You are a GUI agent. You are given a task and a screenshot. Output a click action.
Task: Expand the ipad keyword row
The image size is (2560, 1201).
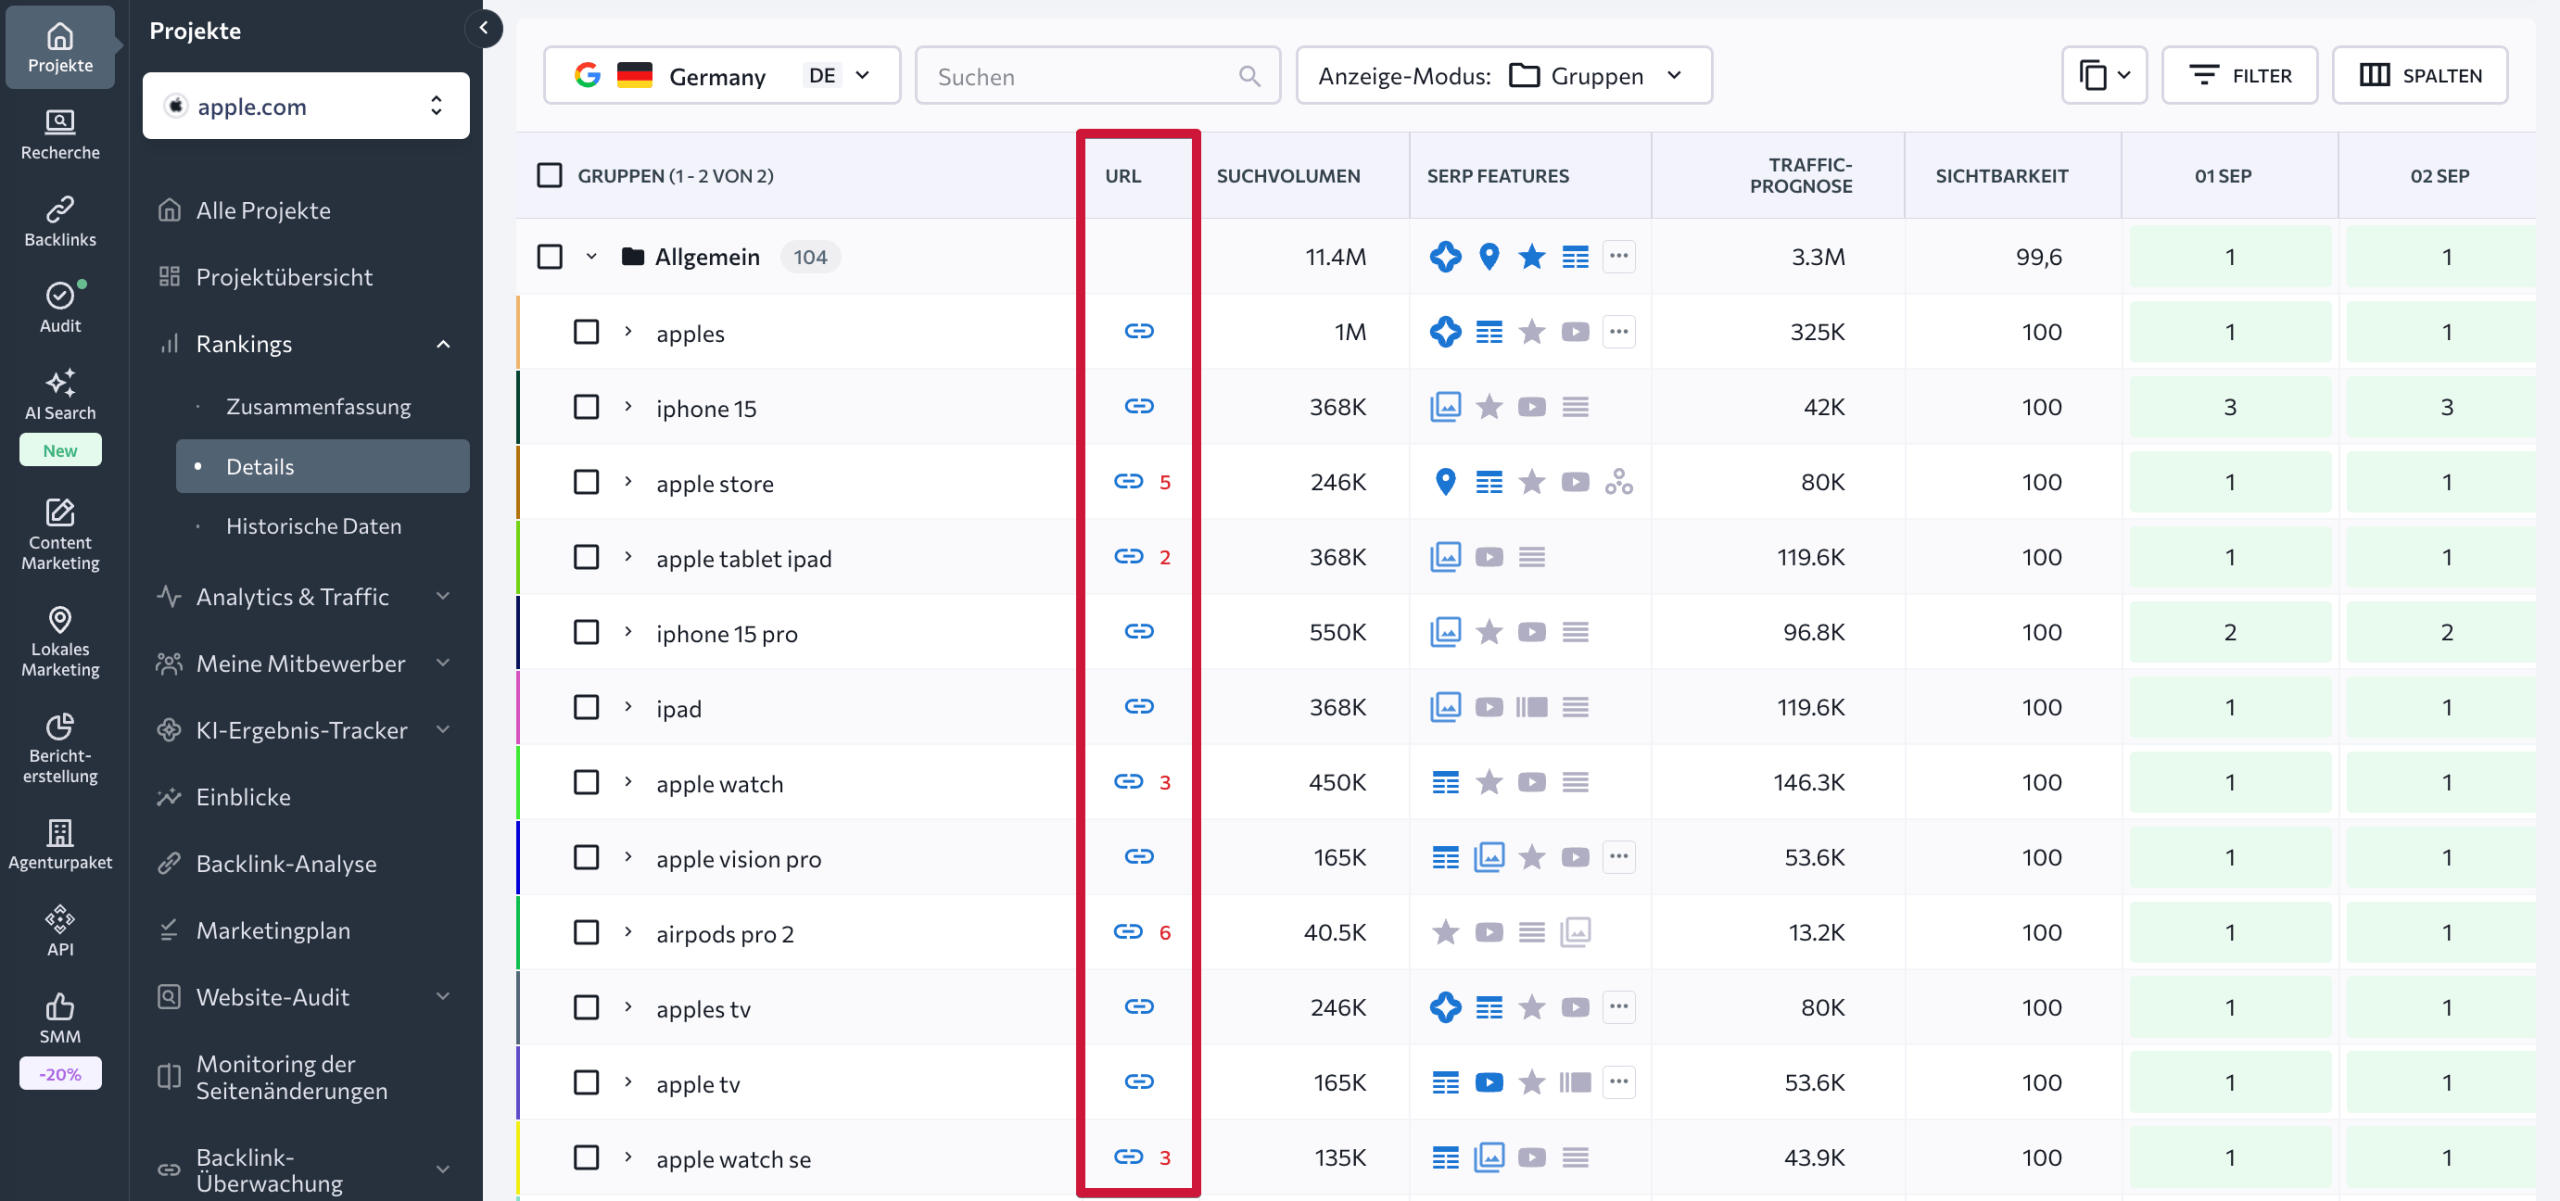pyautogui.click(x=628, y=707)
